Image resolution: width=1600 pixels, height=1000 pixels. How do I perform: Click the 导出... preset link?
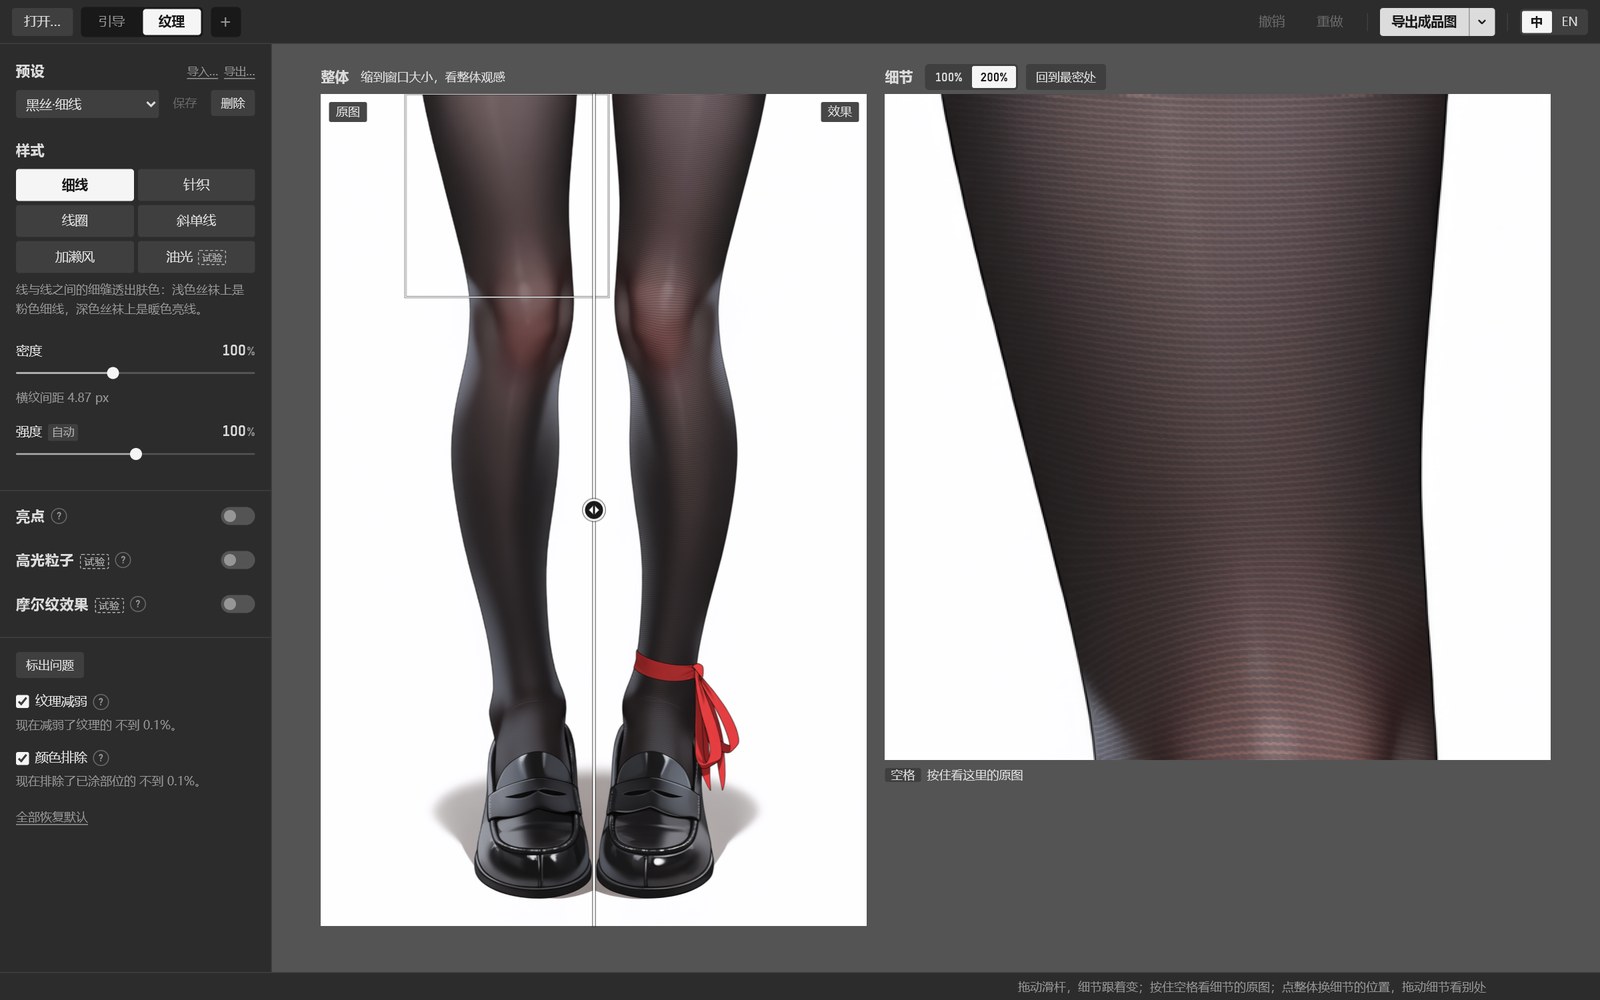coord(239,72)
